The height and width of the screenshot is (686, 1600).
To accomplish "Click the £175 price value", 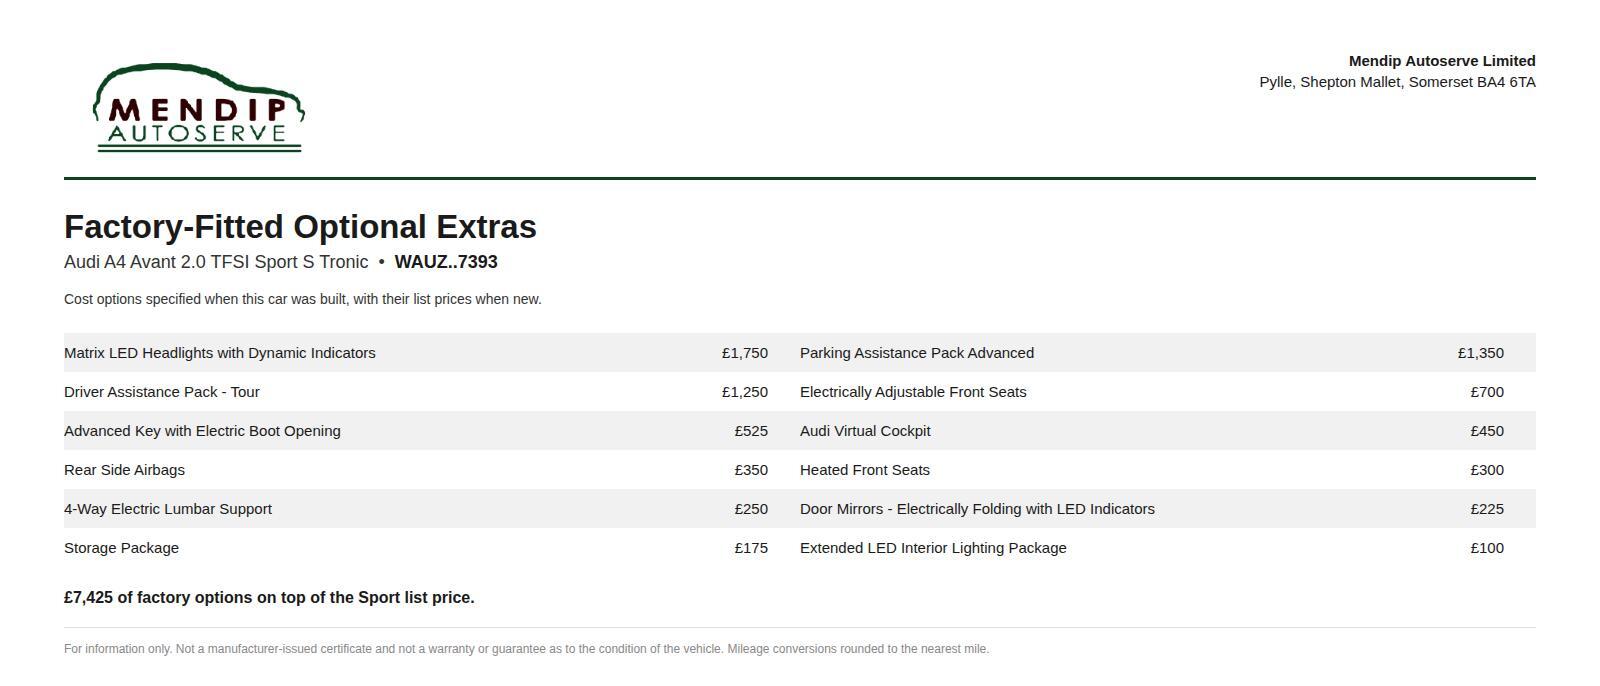I will click(751, 548).
